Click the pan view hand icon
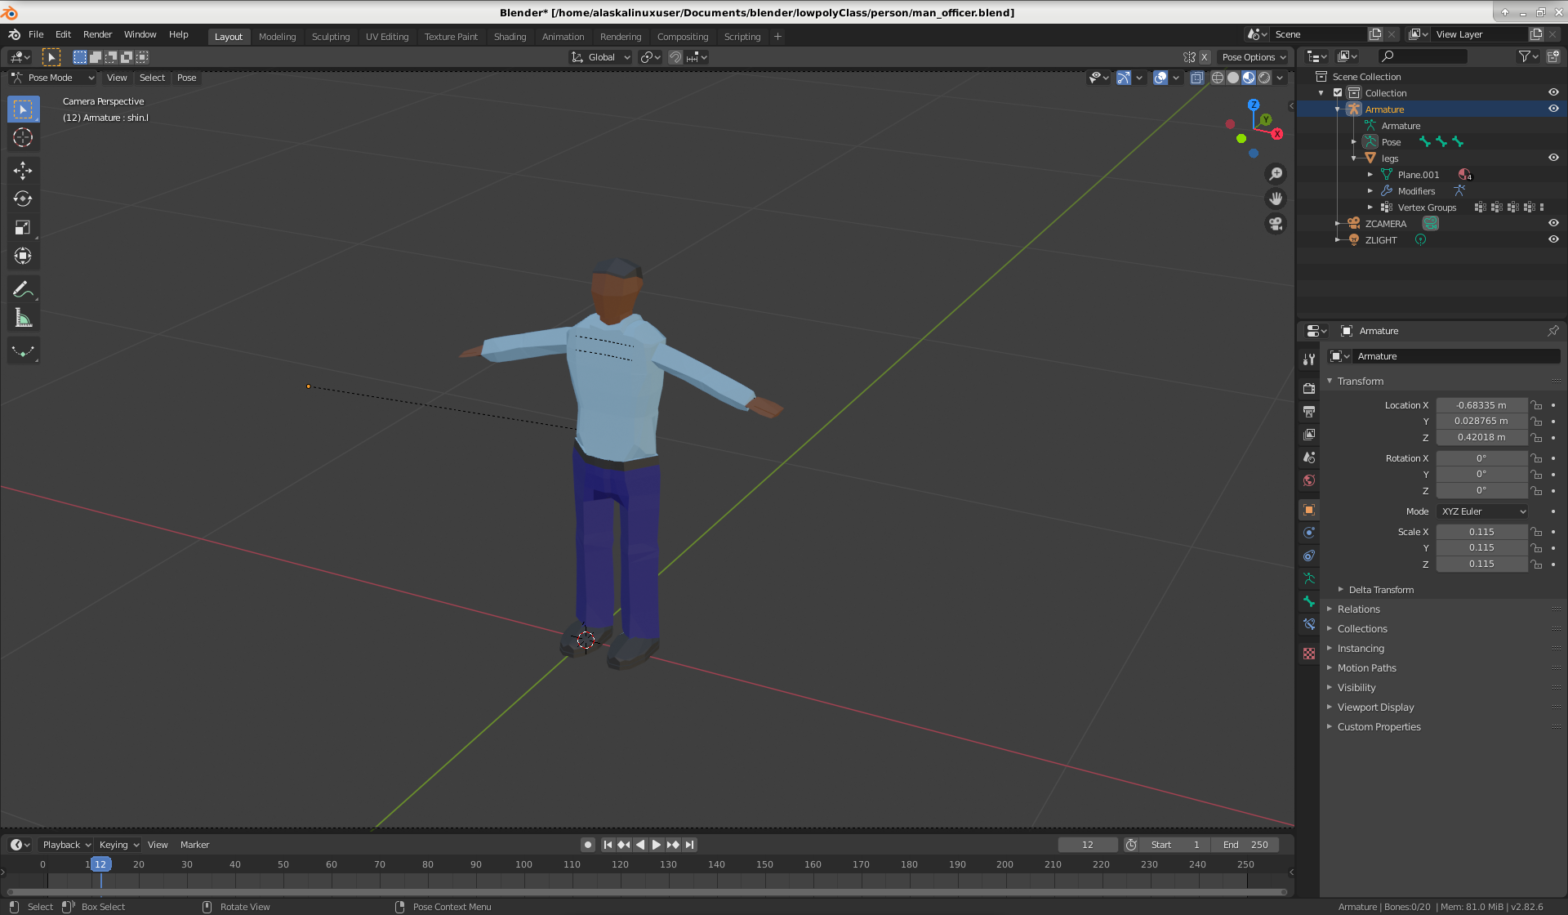Viewport: 1568px width, 915px height. tap(1275, 198)
